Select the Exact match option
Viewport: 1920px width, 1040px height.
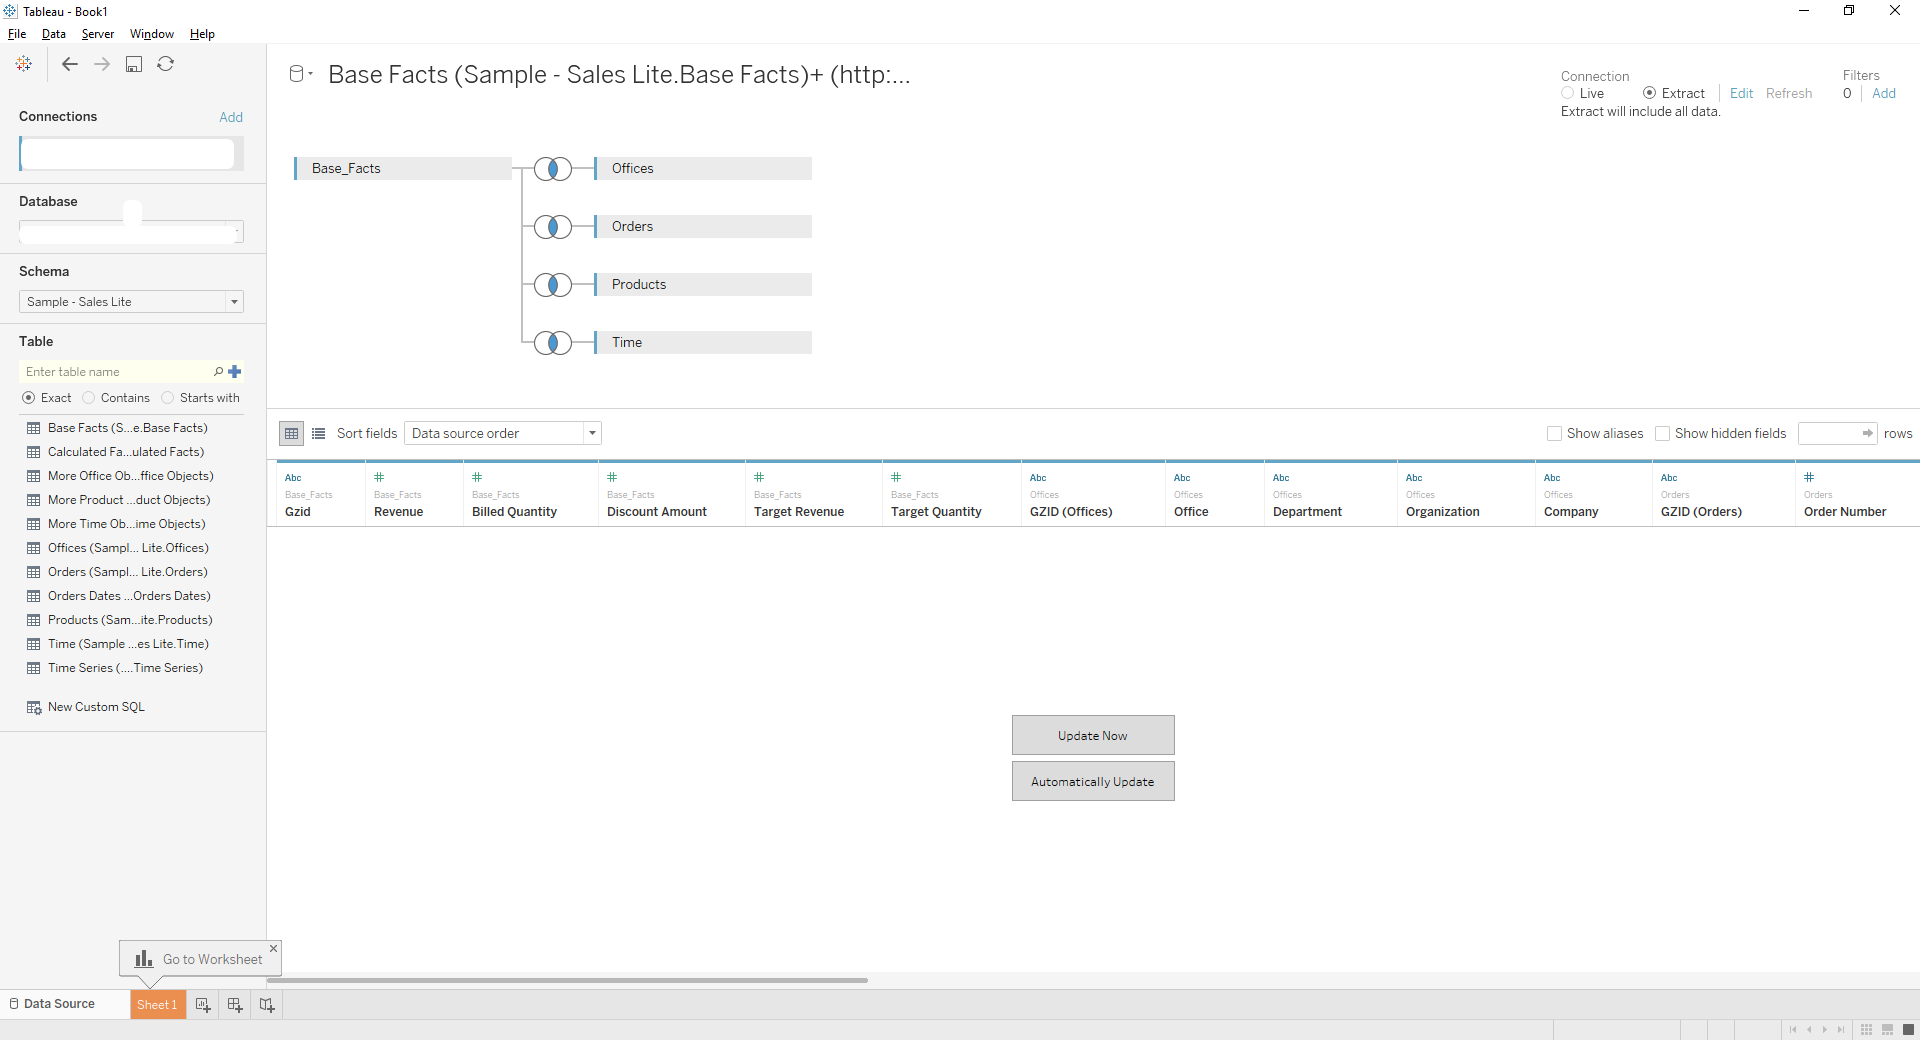pyautogui.click(x=28, y=398)
